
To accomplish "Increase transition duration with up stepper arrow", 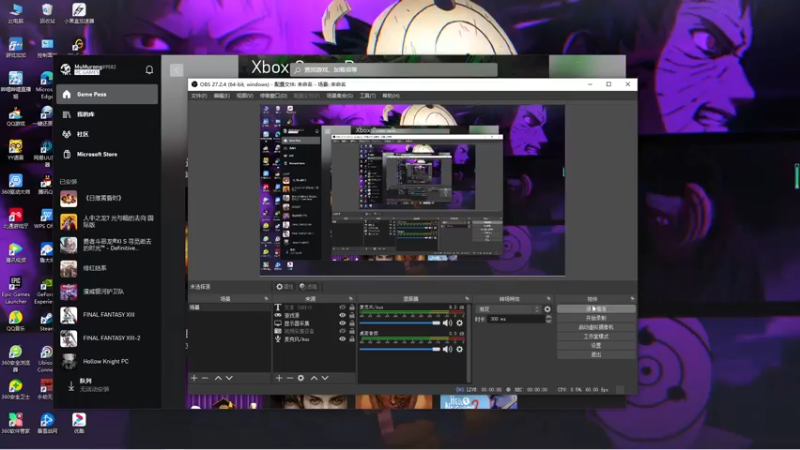I will coord(548,317).
